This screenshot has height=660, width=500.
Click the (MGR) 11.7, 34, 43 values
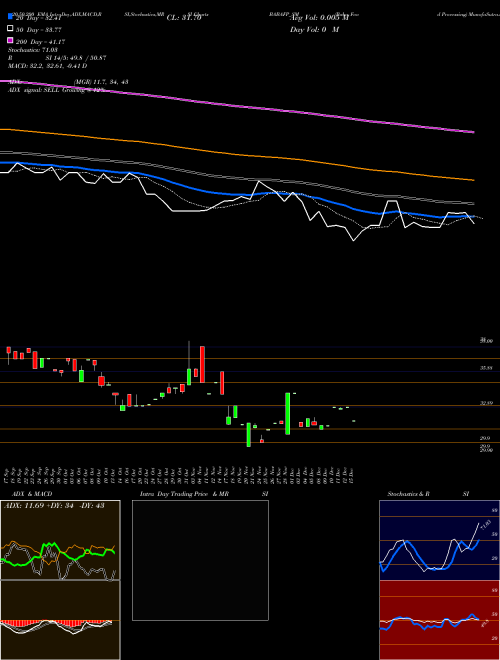101,82
